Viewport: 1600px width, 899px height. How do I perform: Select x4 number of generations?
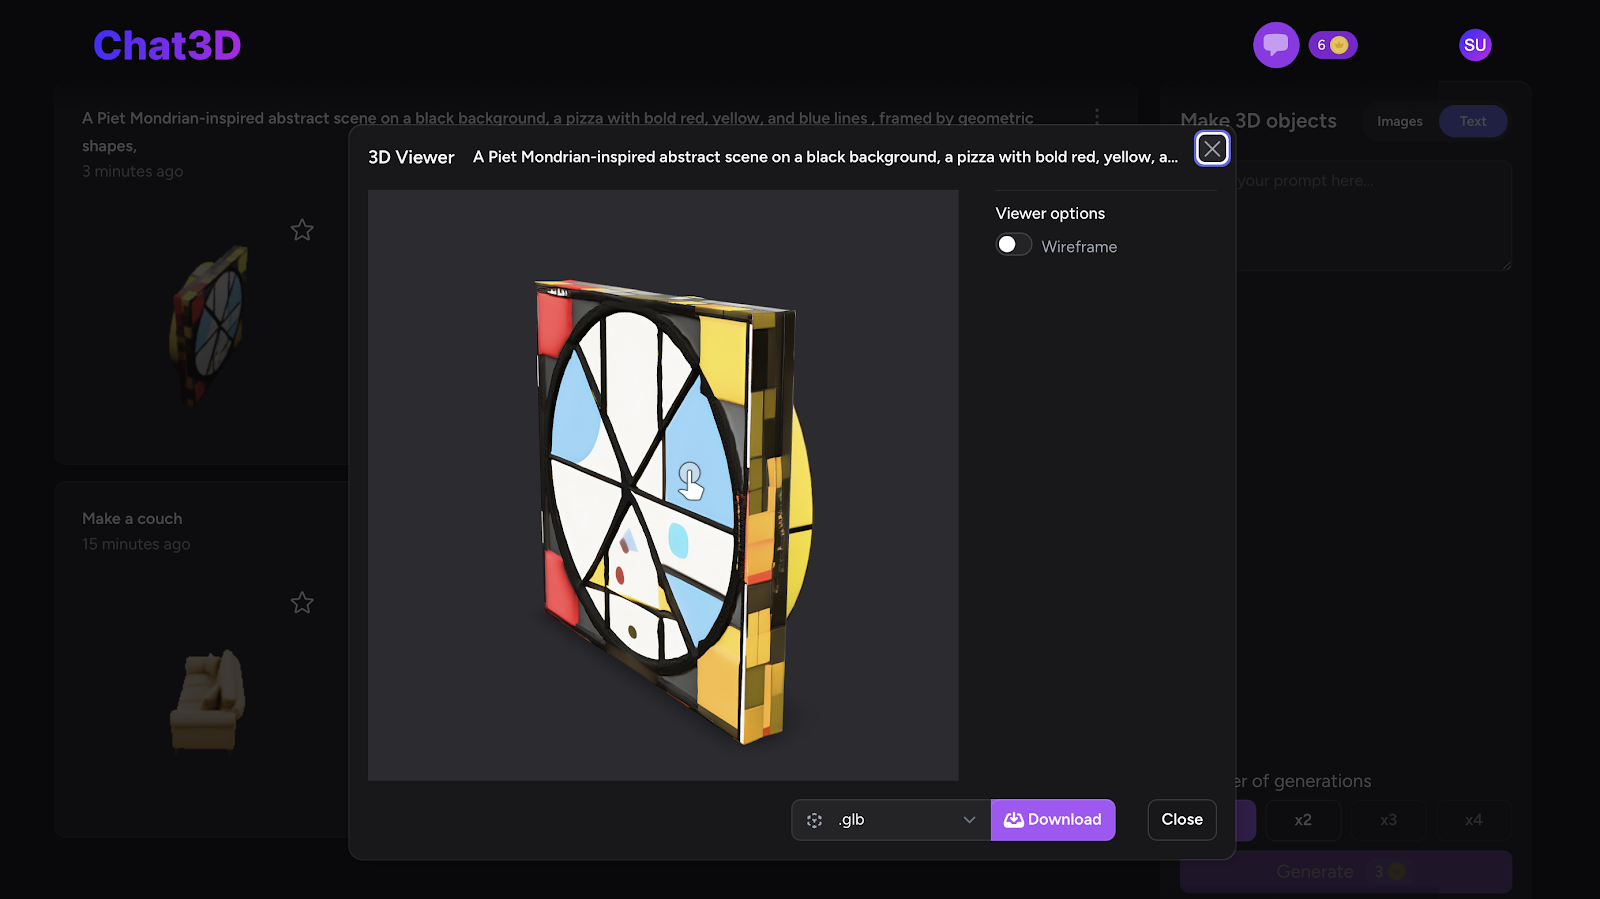pyautogui.click(x=1473, y=820)
